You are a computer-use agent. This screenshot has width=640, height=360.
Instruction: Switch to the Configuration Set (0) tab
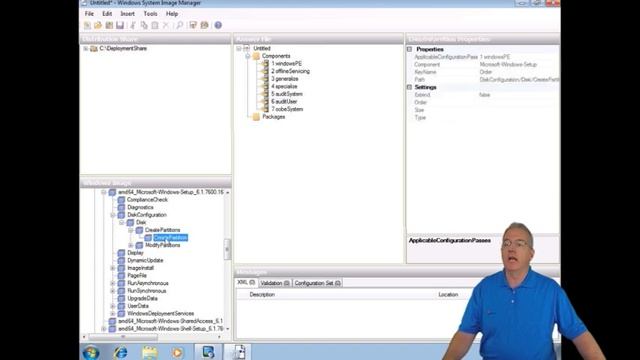click(318, 283)
